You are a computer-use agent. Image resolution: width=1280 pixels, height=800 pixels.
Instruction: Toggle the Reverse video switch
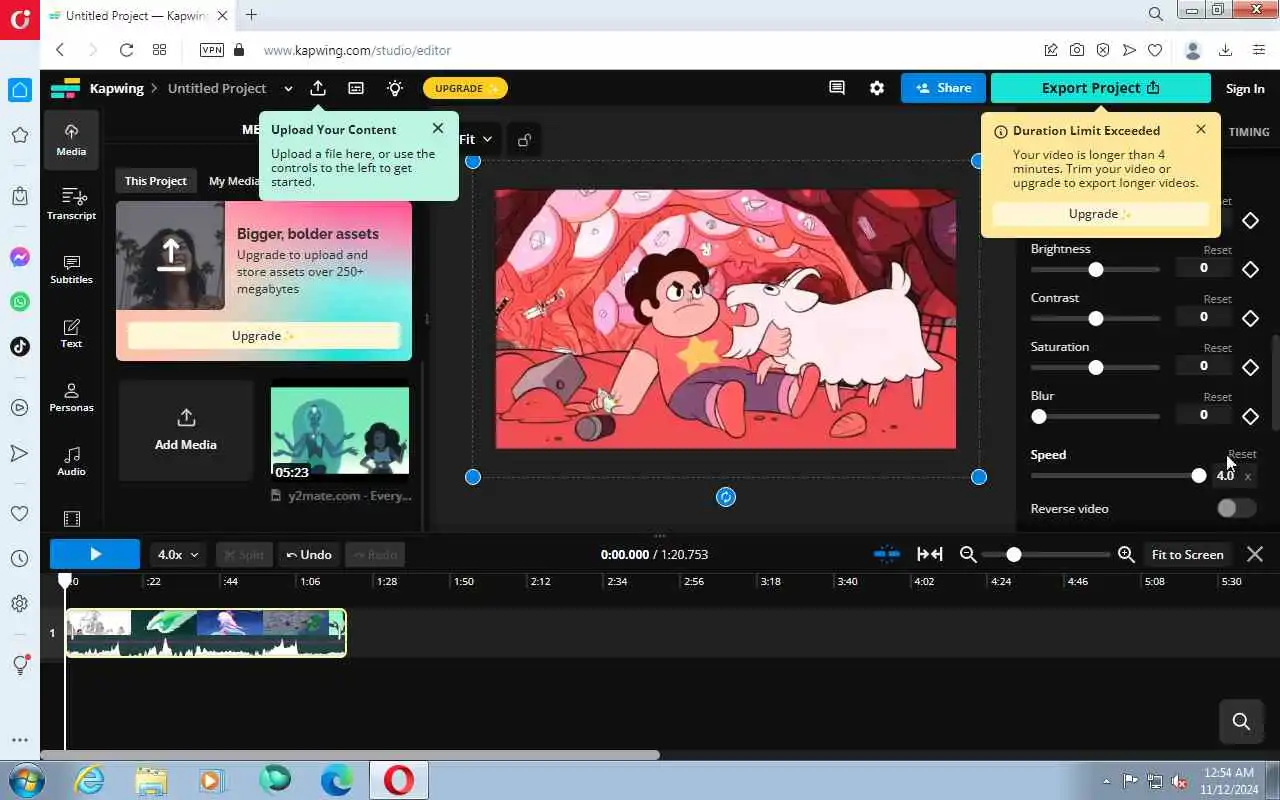[1236, 508]
